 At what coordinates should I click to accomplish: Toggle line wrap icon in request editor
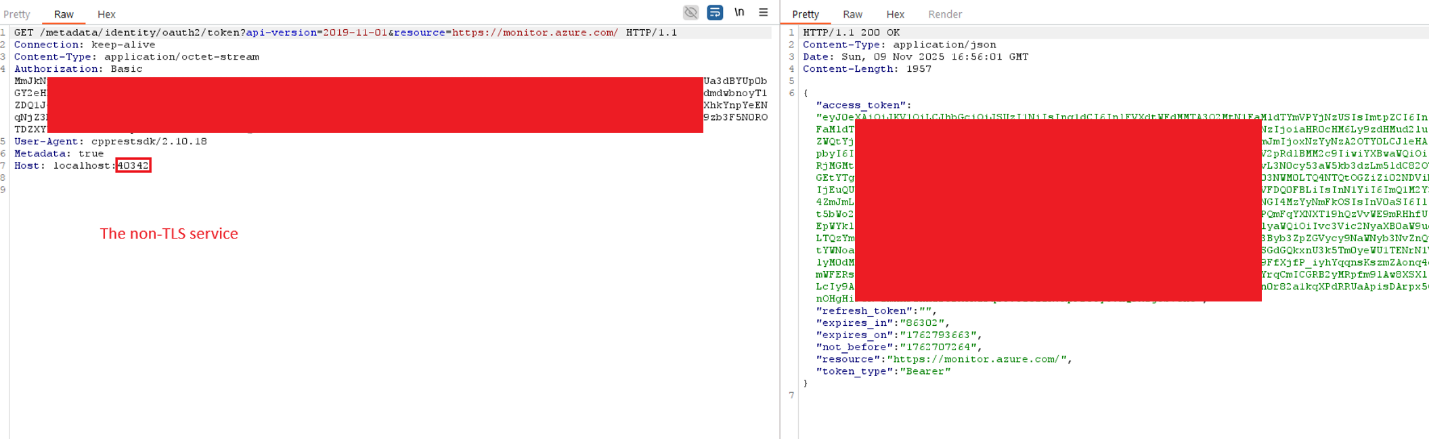(715, 13)
